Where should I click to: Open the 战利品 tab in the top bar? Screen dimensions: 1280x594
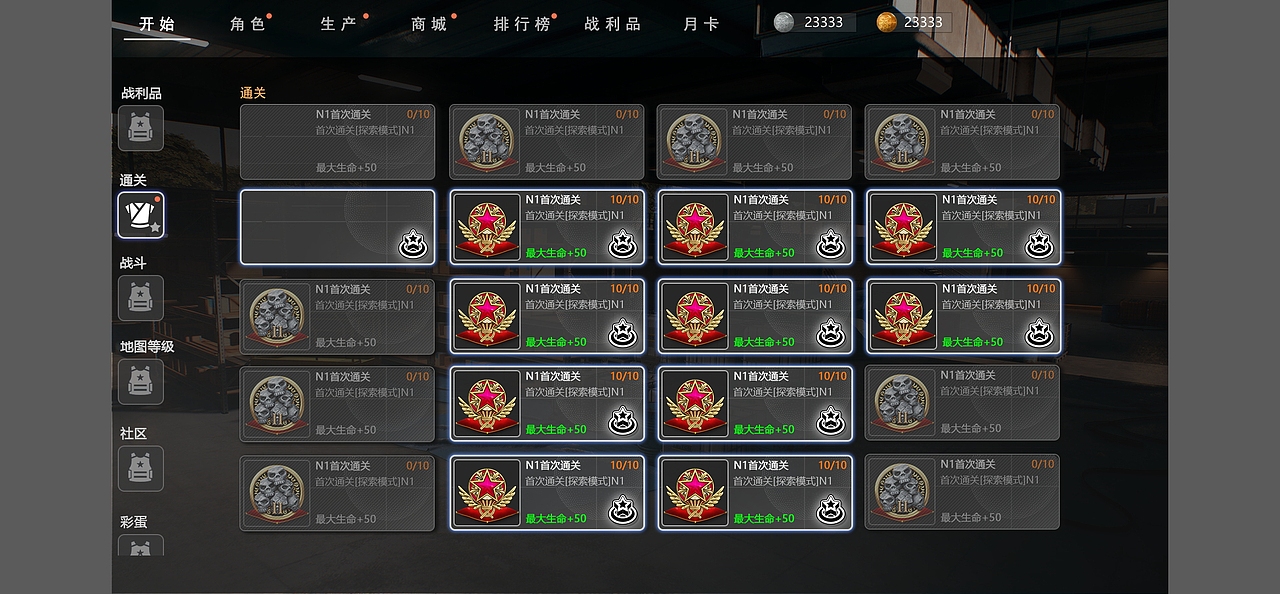613,24
